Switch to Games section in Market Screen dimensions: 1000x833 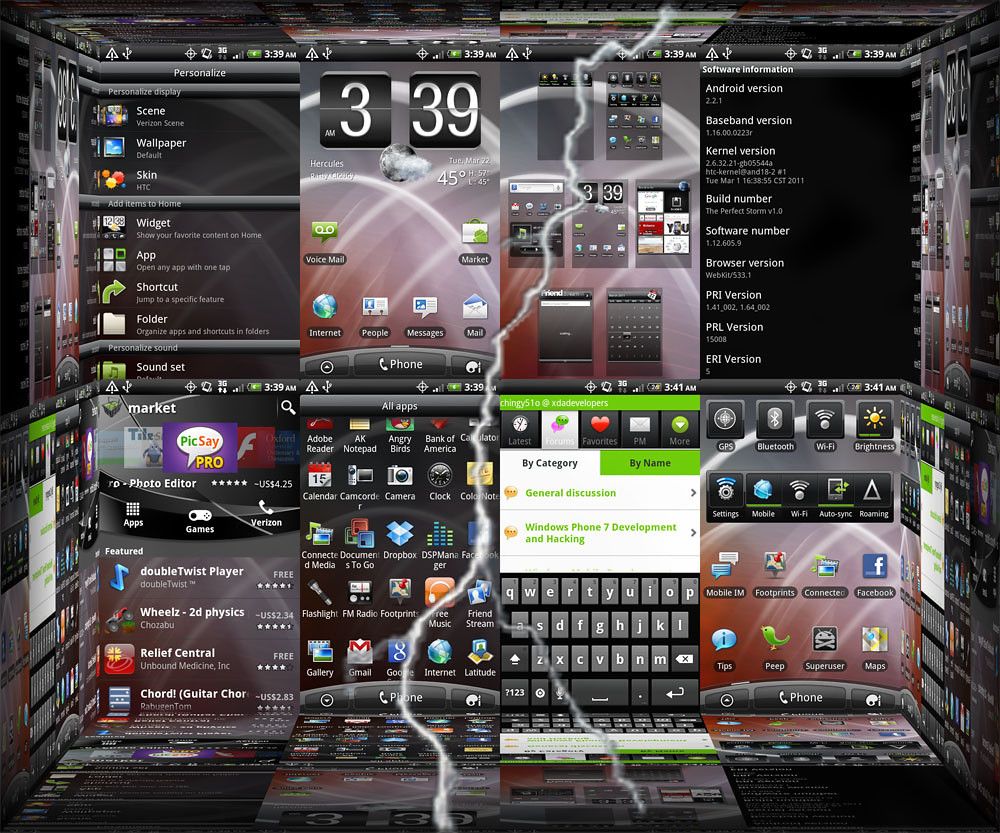(200, 520)
